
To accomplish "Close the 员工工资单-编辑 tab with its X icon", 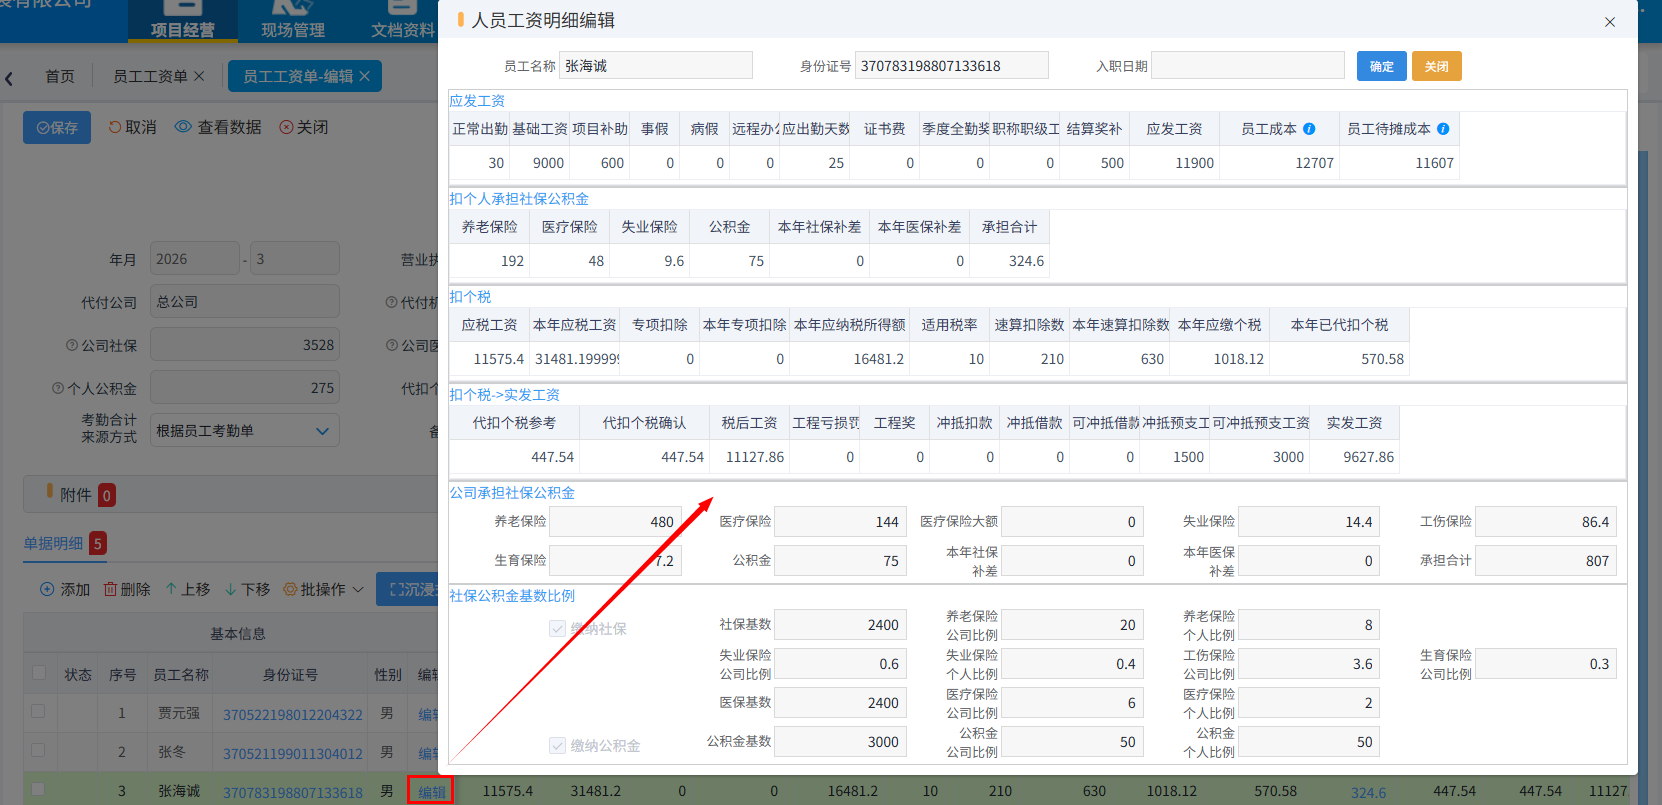I will pyautogui.click(x=364, y=76).
